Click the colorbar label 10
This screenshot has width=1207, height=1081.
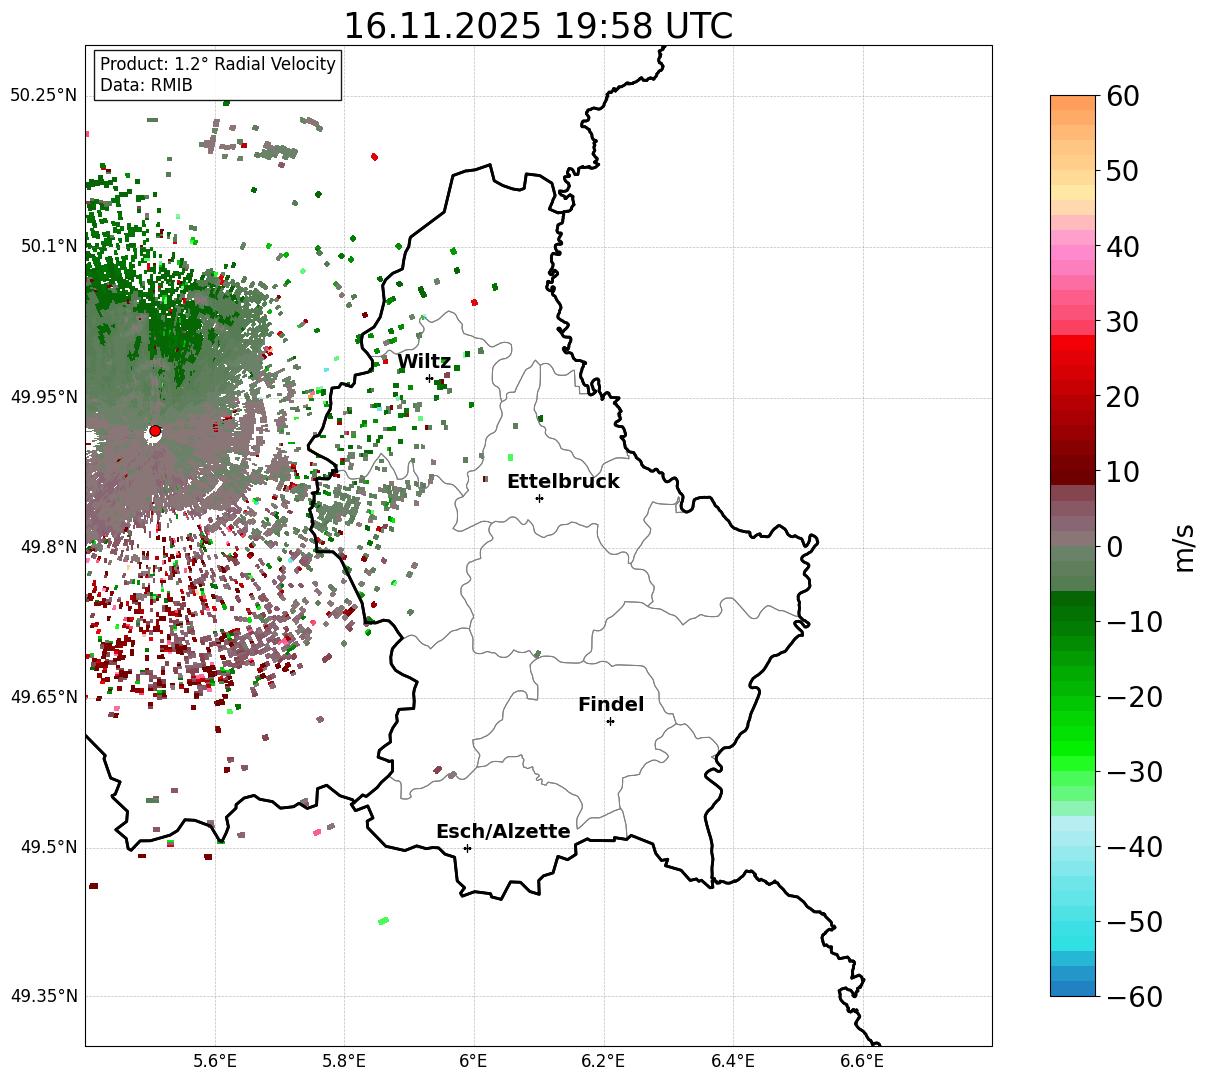coord(1121,472)
